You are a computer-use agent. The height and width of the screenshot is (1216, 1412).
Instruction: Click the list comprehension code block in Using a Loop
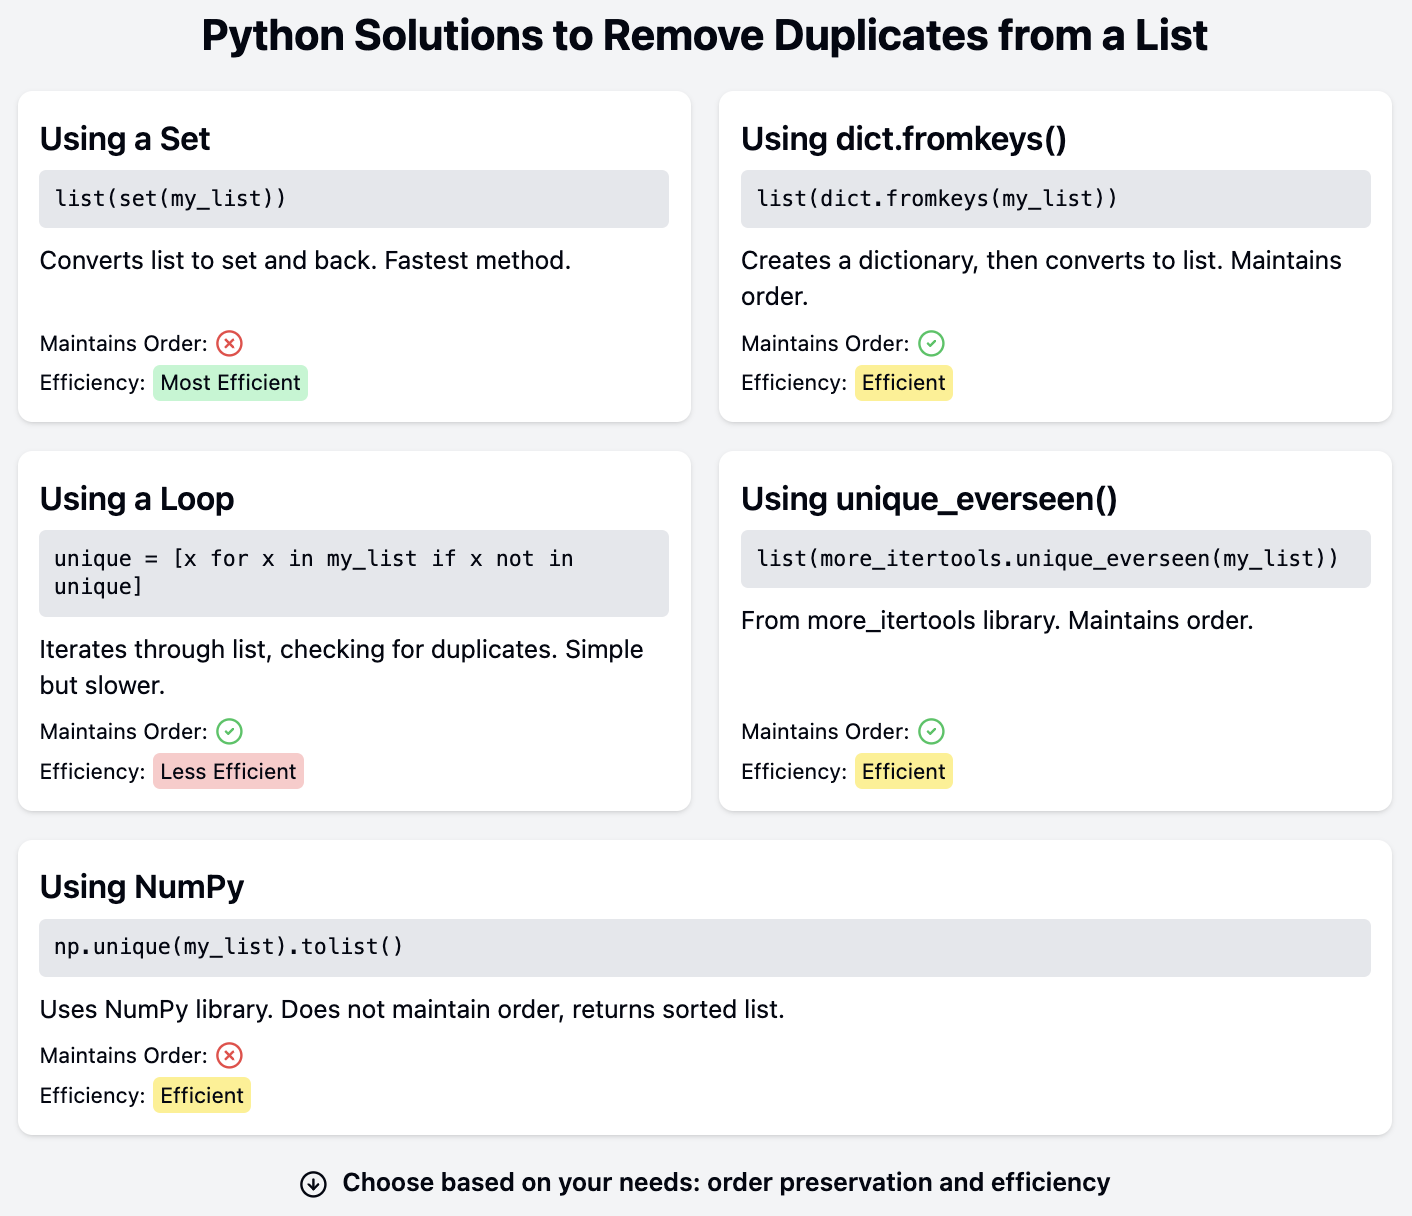354,573
